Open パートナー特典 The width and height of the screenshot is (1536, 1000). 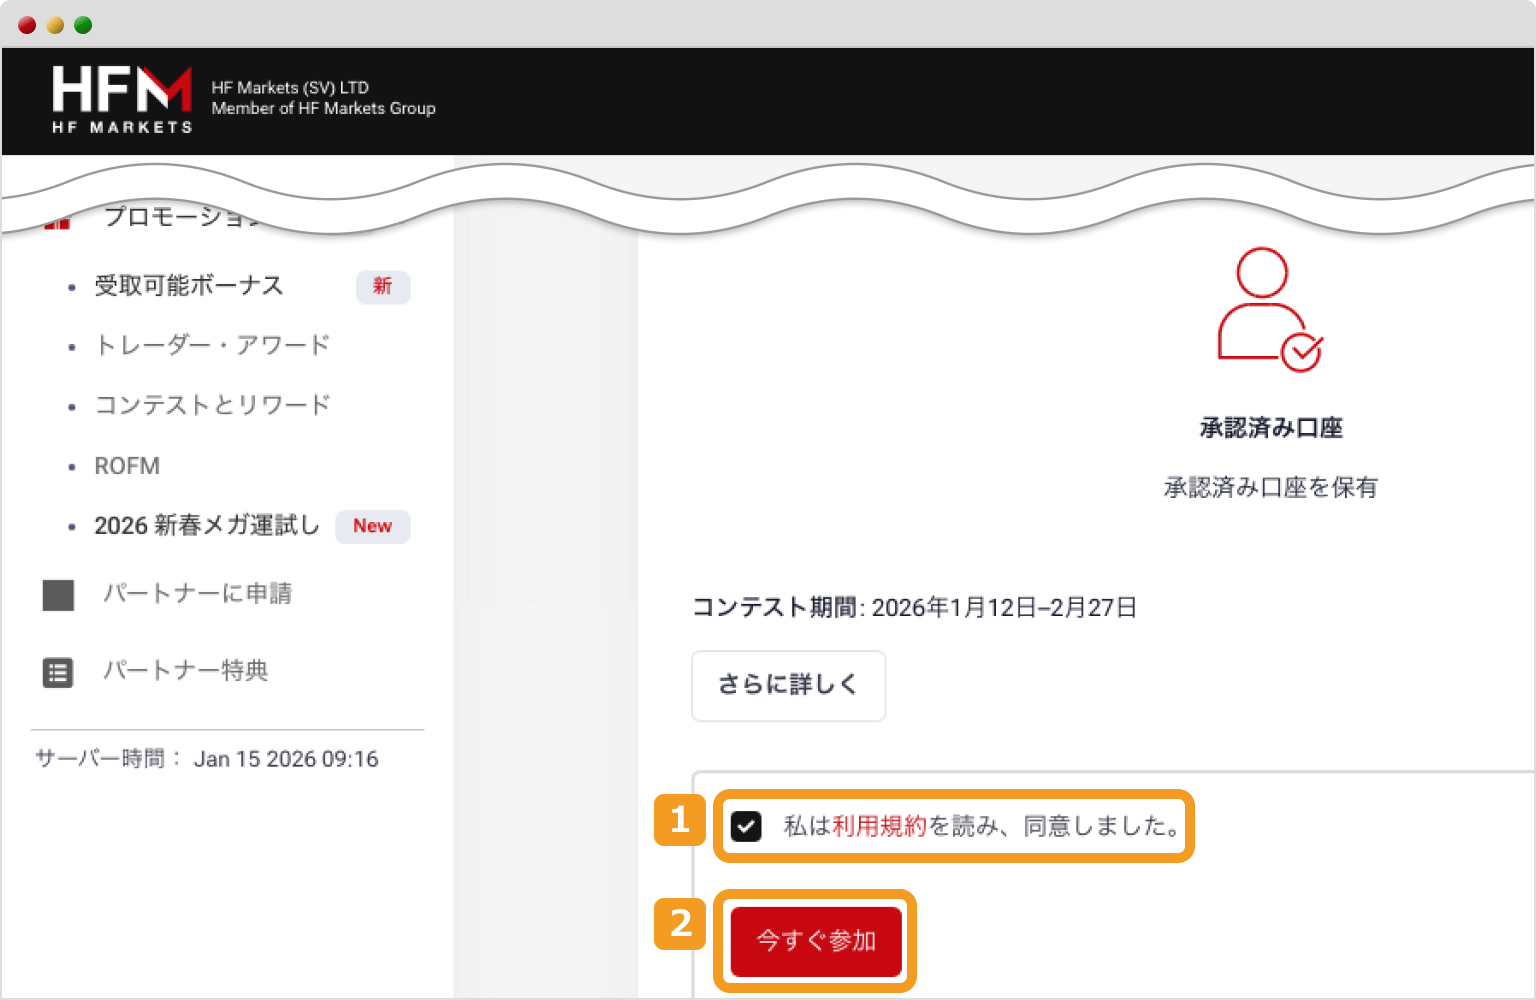click(185, 671)
